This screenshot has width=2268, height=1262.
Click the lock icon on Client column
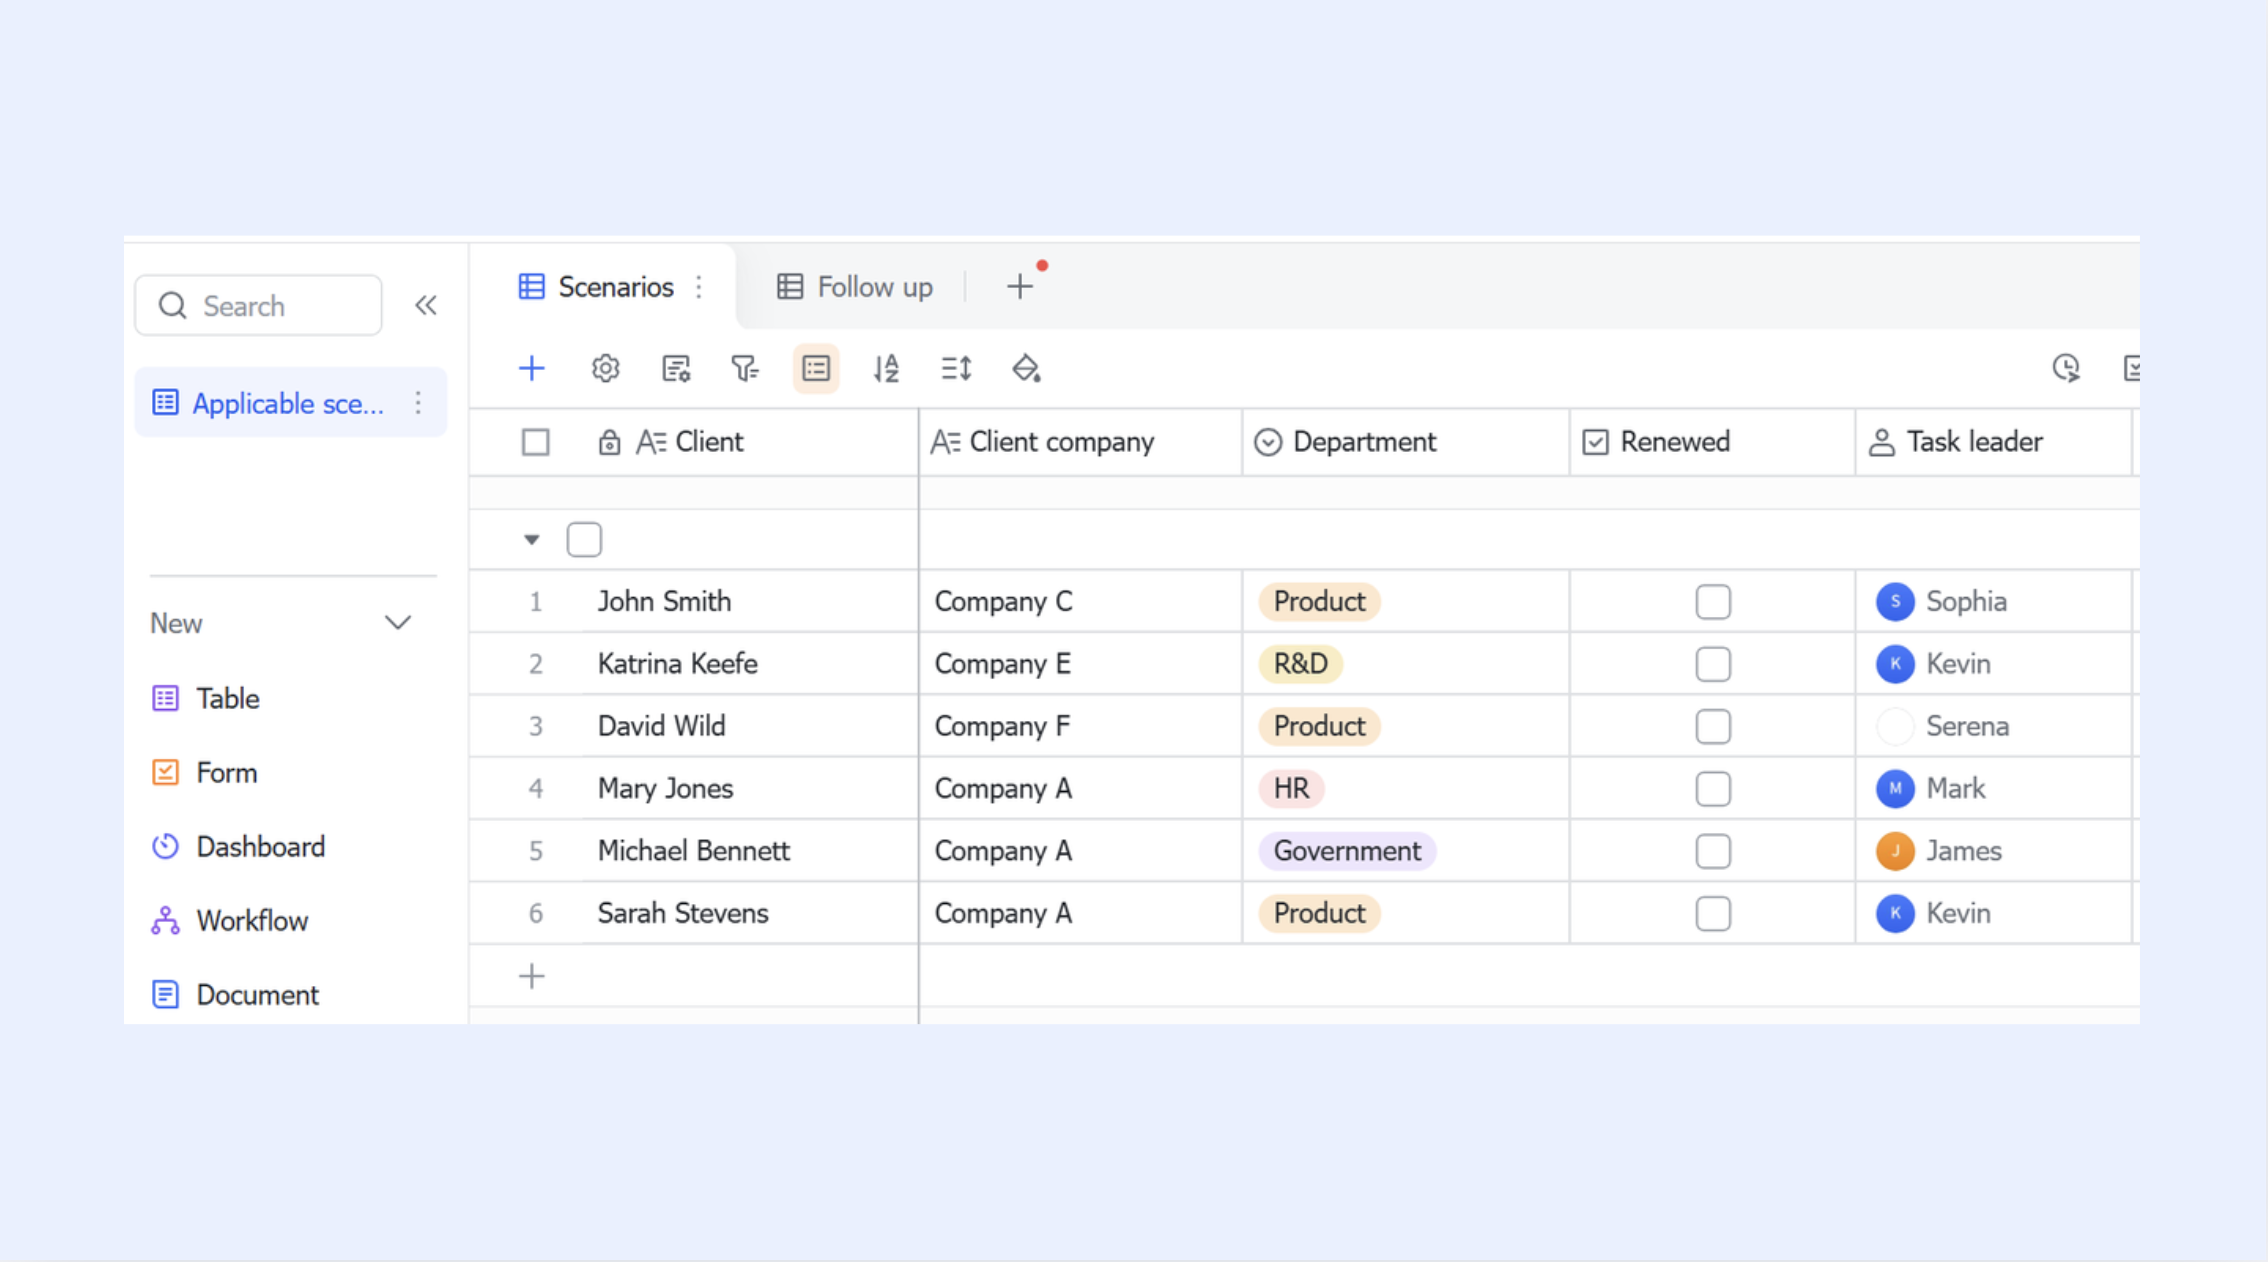609,442
